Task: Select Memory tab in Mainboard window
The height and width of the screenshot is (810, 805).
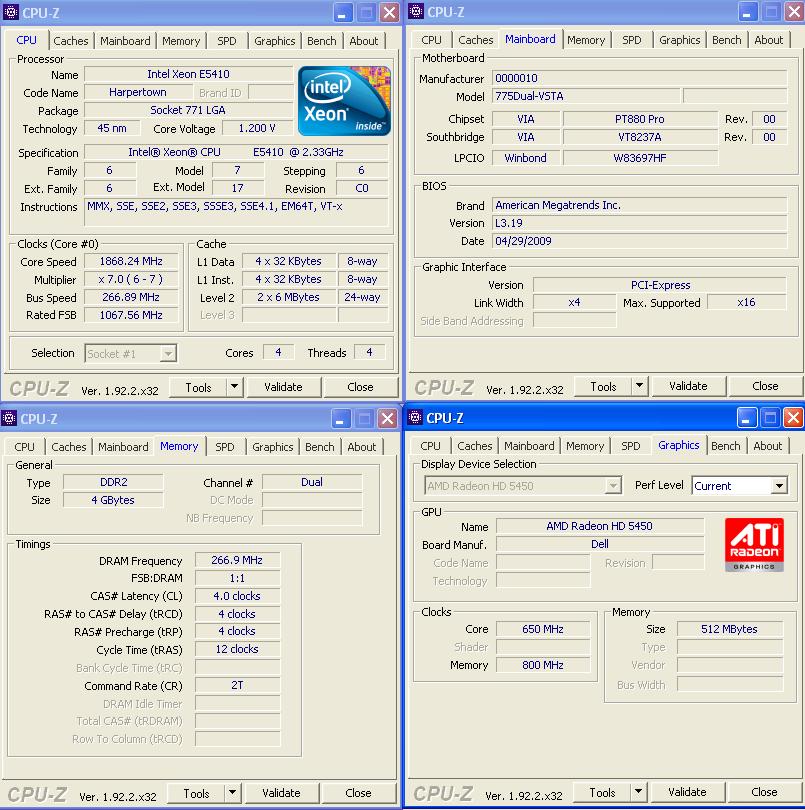Action: pos(586,40)
